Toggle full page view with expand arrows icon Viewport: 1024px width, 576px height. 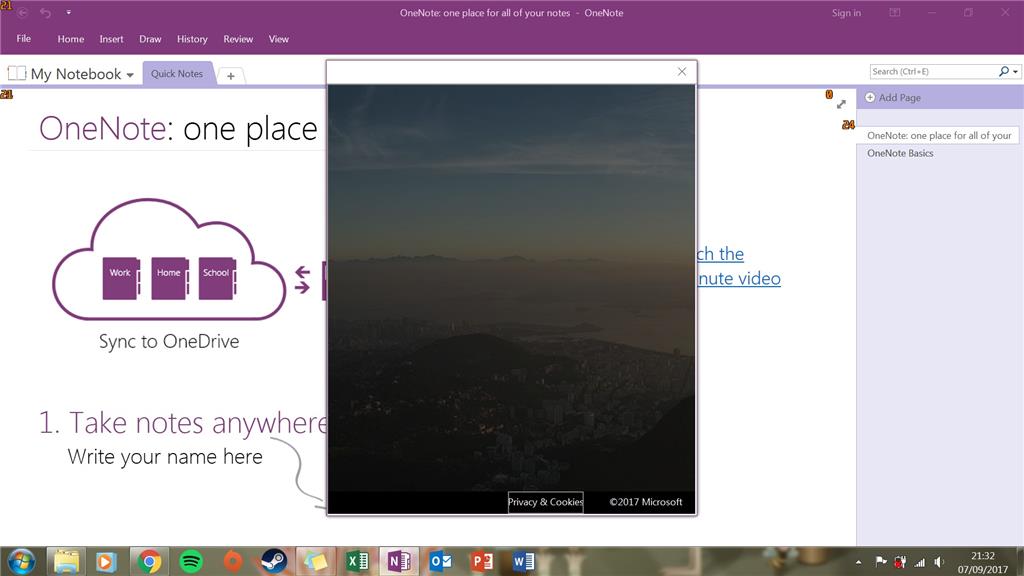pyautogui.click(x=841, y=104)
